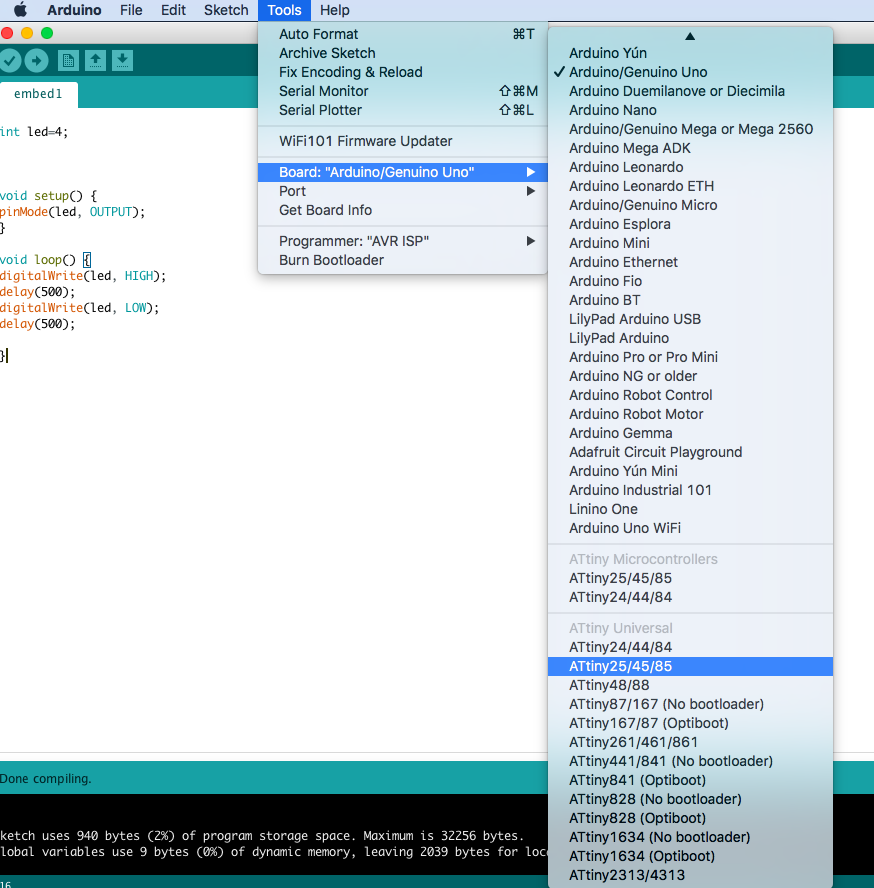Select Arduino Gemma board
This screenshot has width=874, height=888.
(x=690, y=433)
